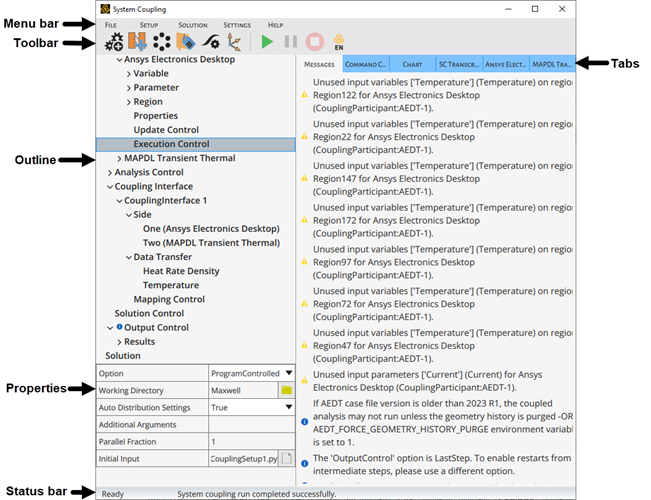Collapse the Data Transfer node chevron

coord(129,258)
